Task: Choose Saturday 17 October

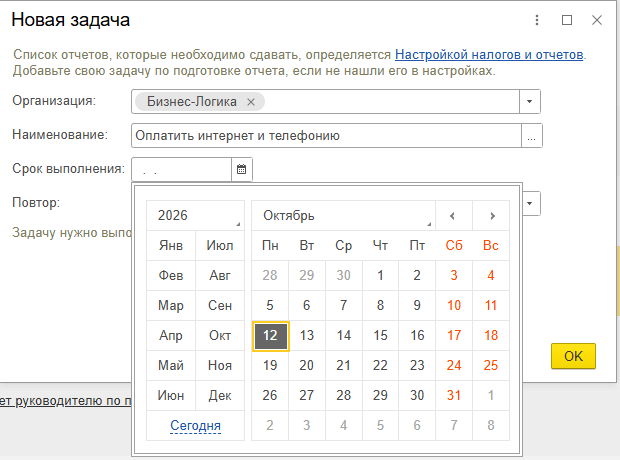Action: pos(454,335)
